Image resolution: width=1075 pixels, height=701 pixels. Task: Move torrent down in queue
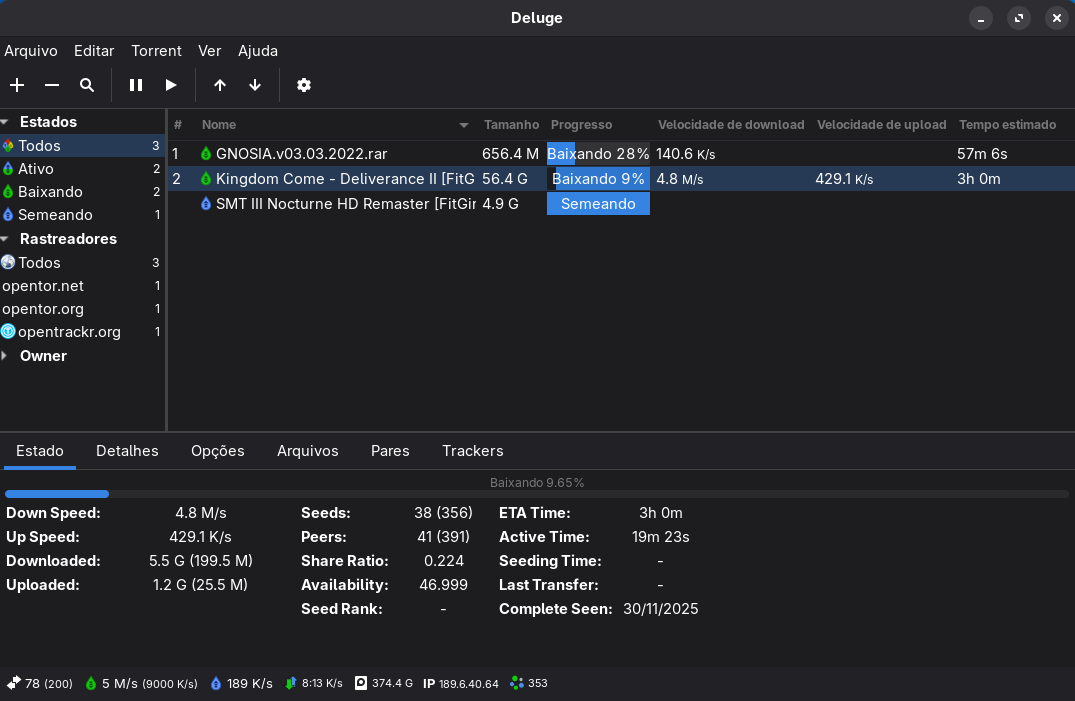click(x=255, y=85)
